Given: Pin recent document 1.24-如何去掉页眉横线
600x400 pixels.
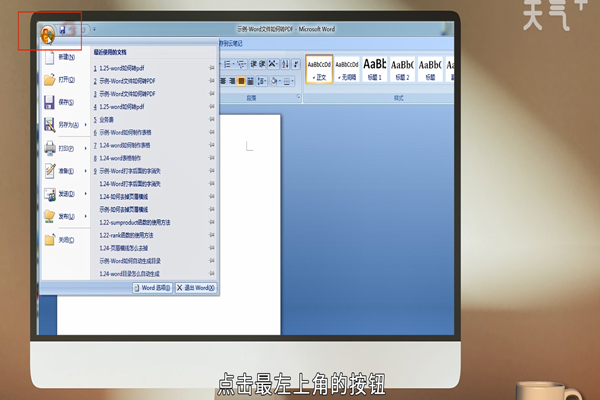Looking at the screenshot, I should coord(212,196).
